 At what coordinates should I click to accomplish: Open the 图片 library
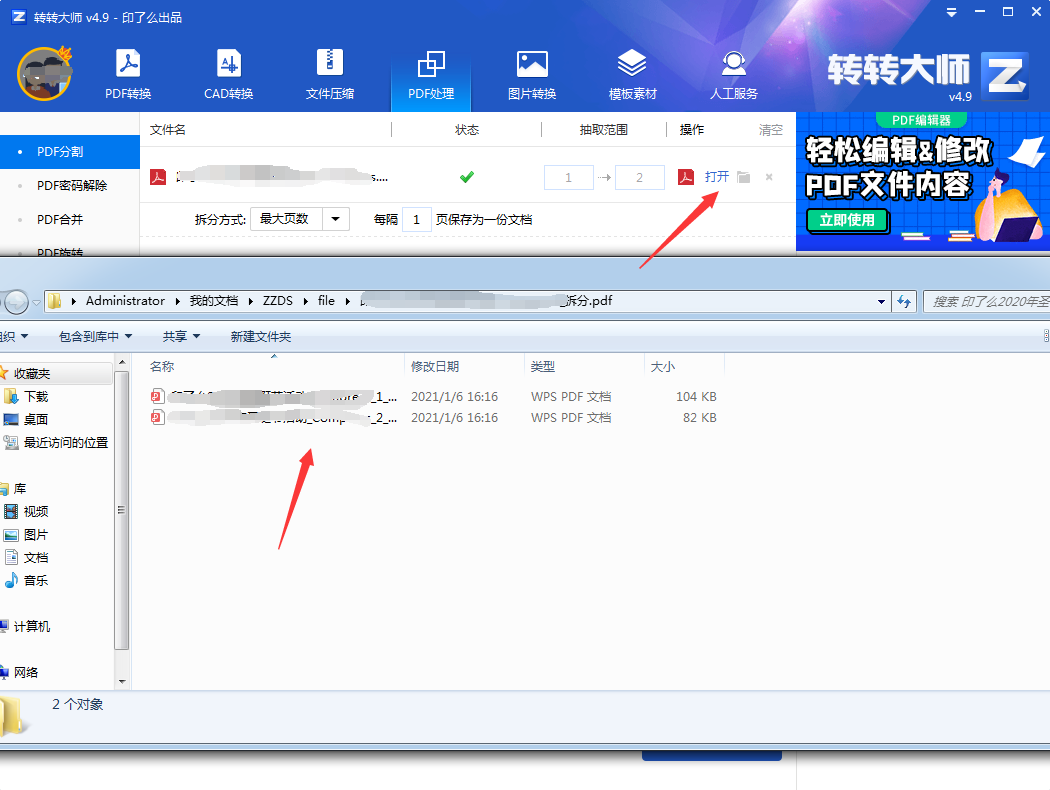pos(36,535)
